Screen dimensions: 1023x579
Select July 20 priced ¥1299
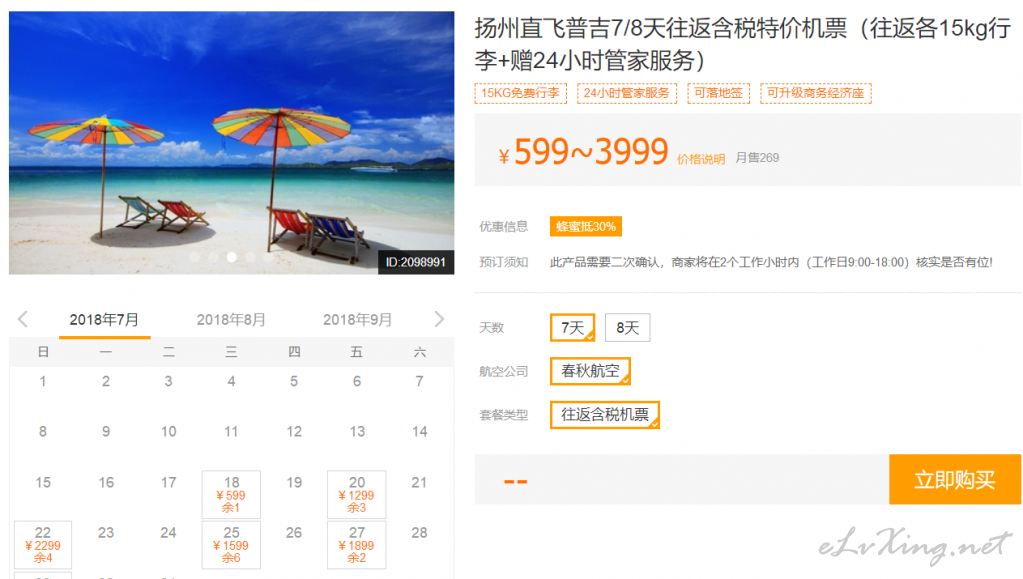click(356, 494)
